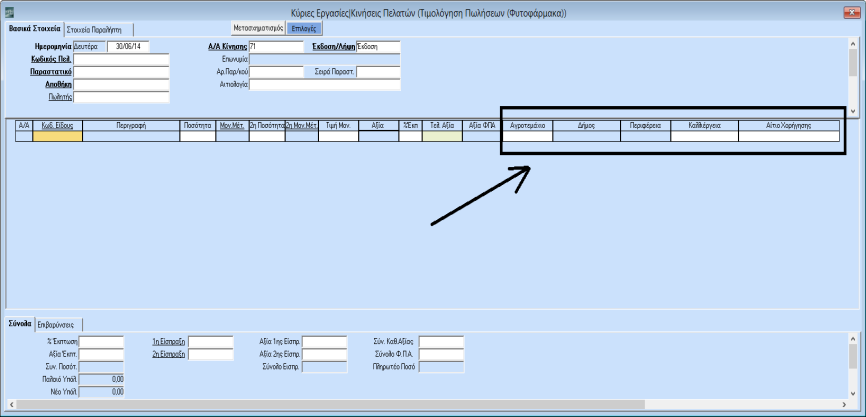This screenshot has width=866, height=417.
Task: Click the 1η Είσπραξη link label
Action: click(x=169, y=342)
